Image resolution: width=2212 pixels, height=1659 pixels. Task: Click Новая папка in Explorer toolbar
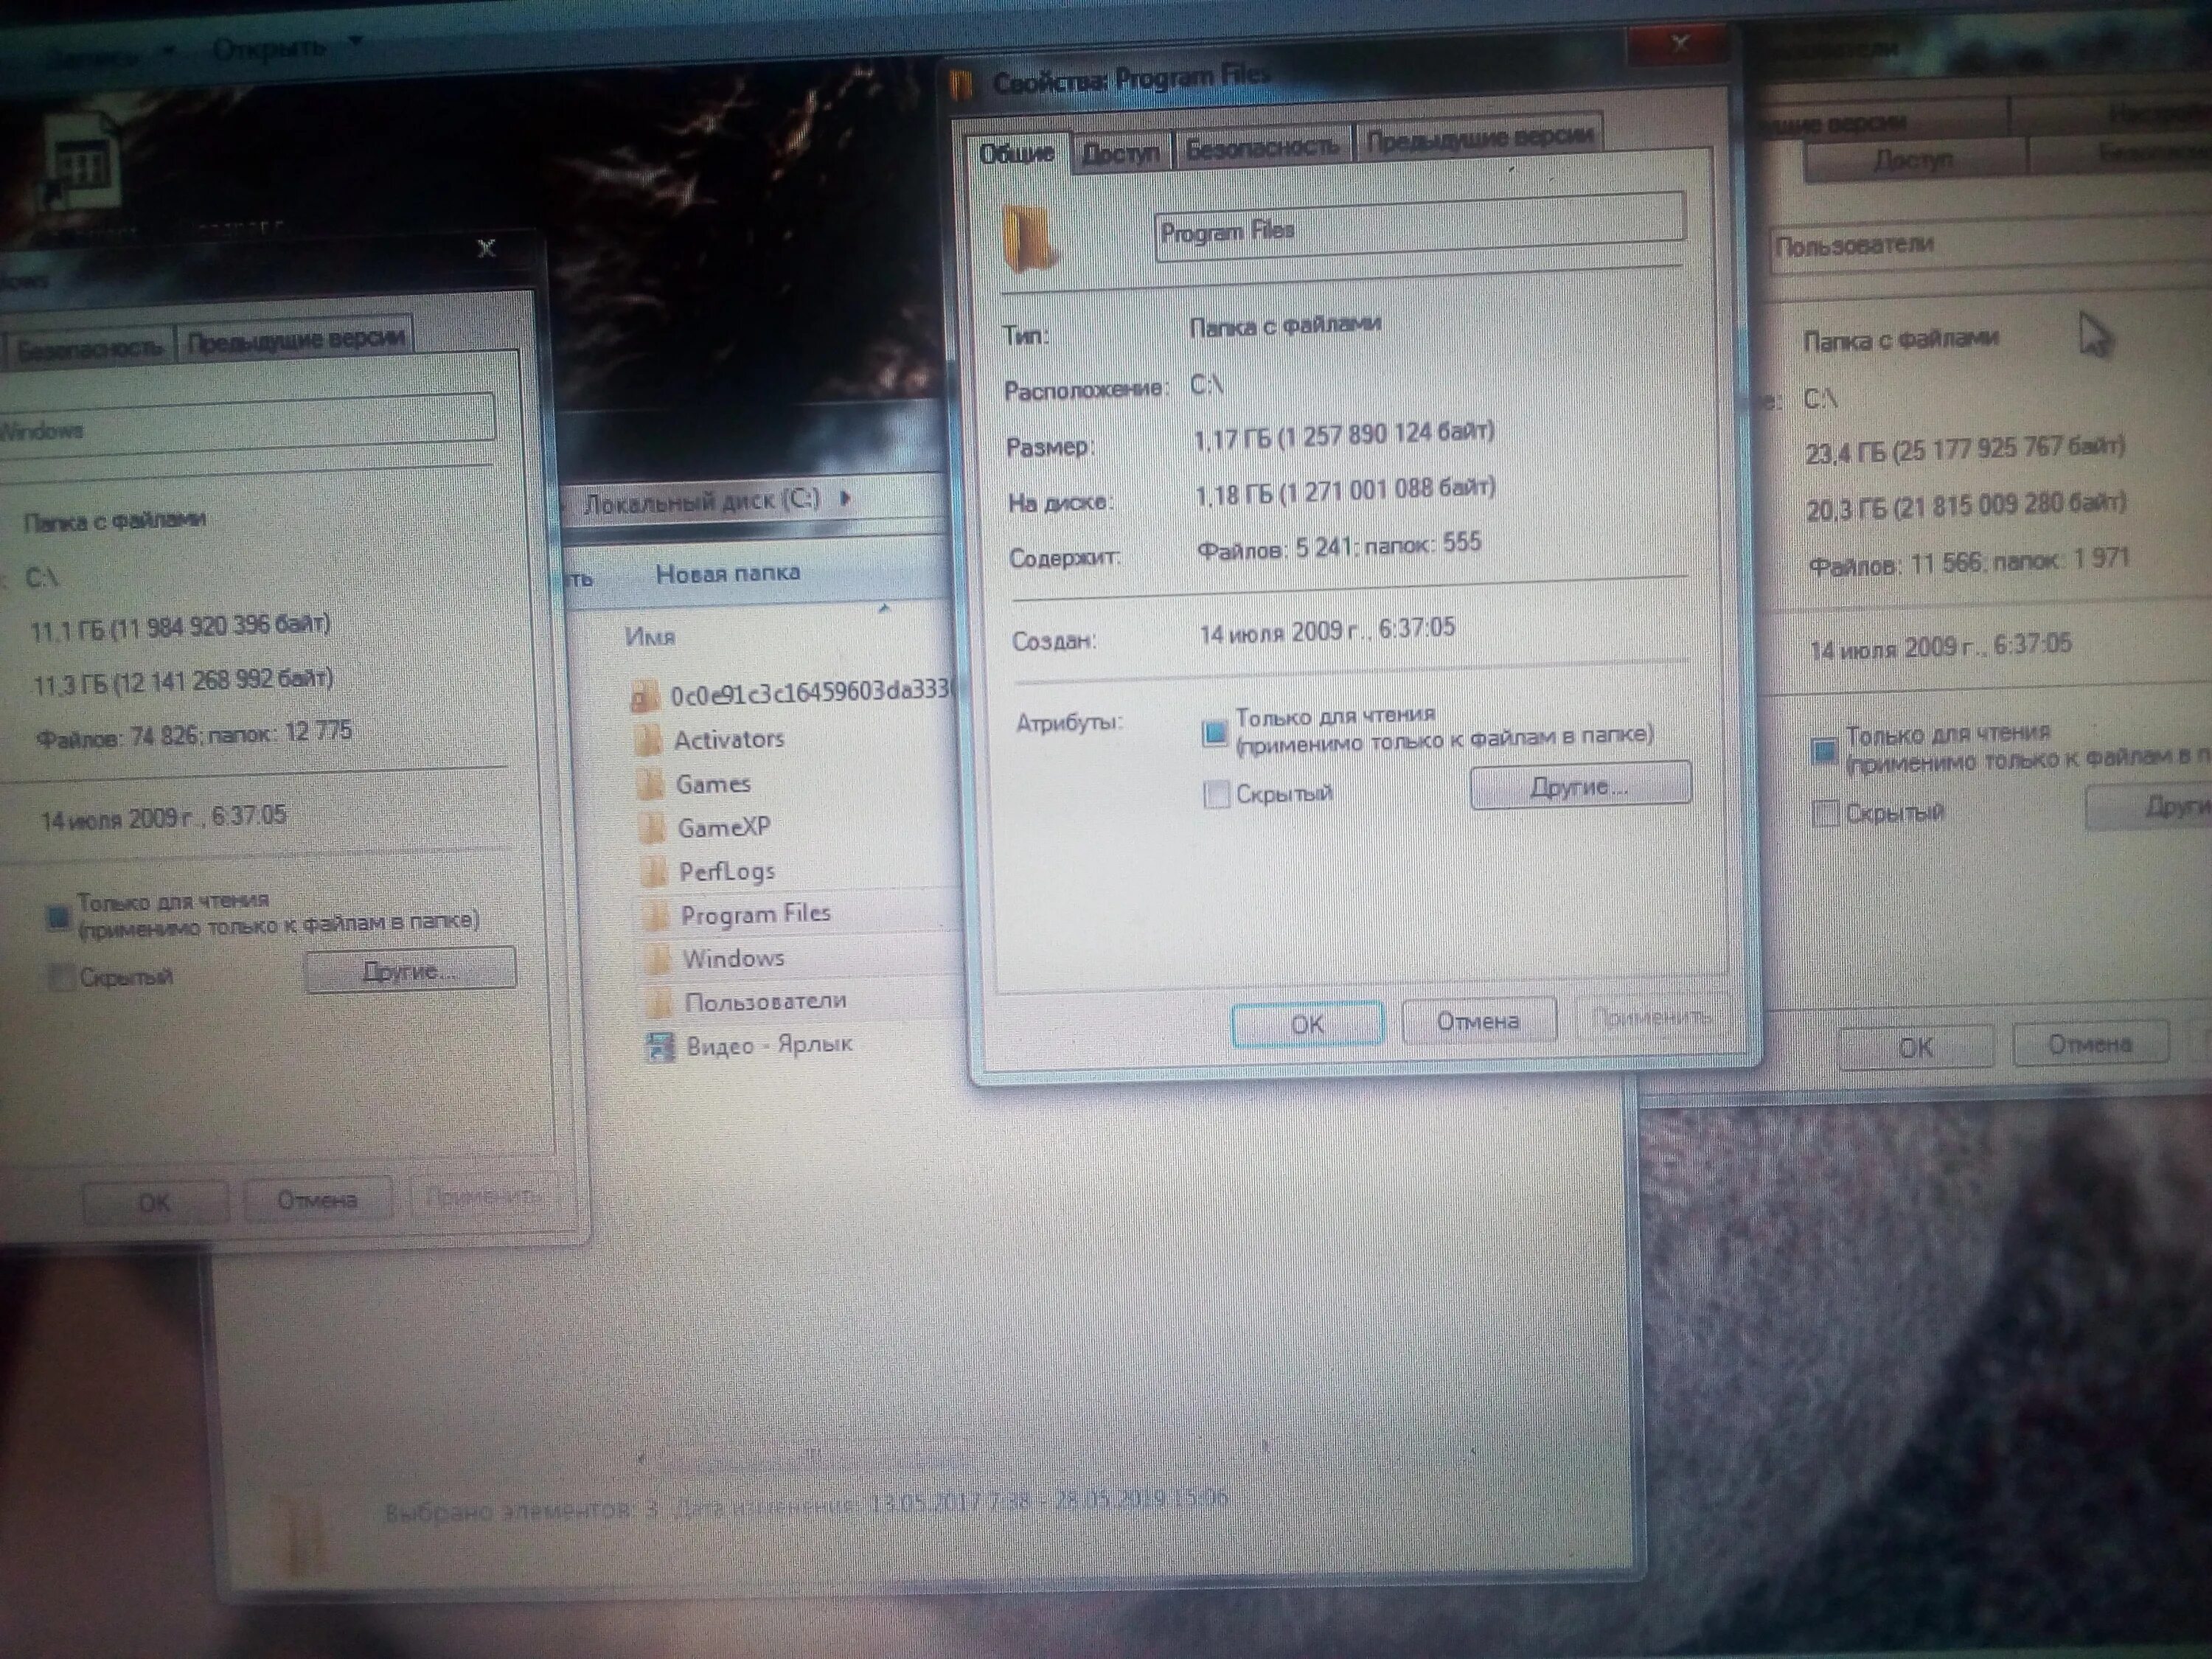(x=727, y=573)
